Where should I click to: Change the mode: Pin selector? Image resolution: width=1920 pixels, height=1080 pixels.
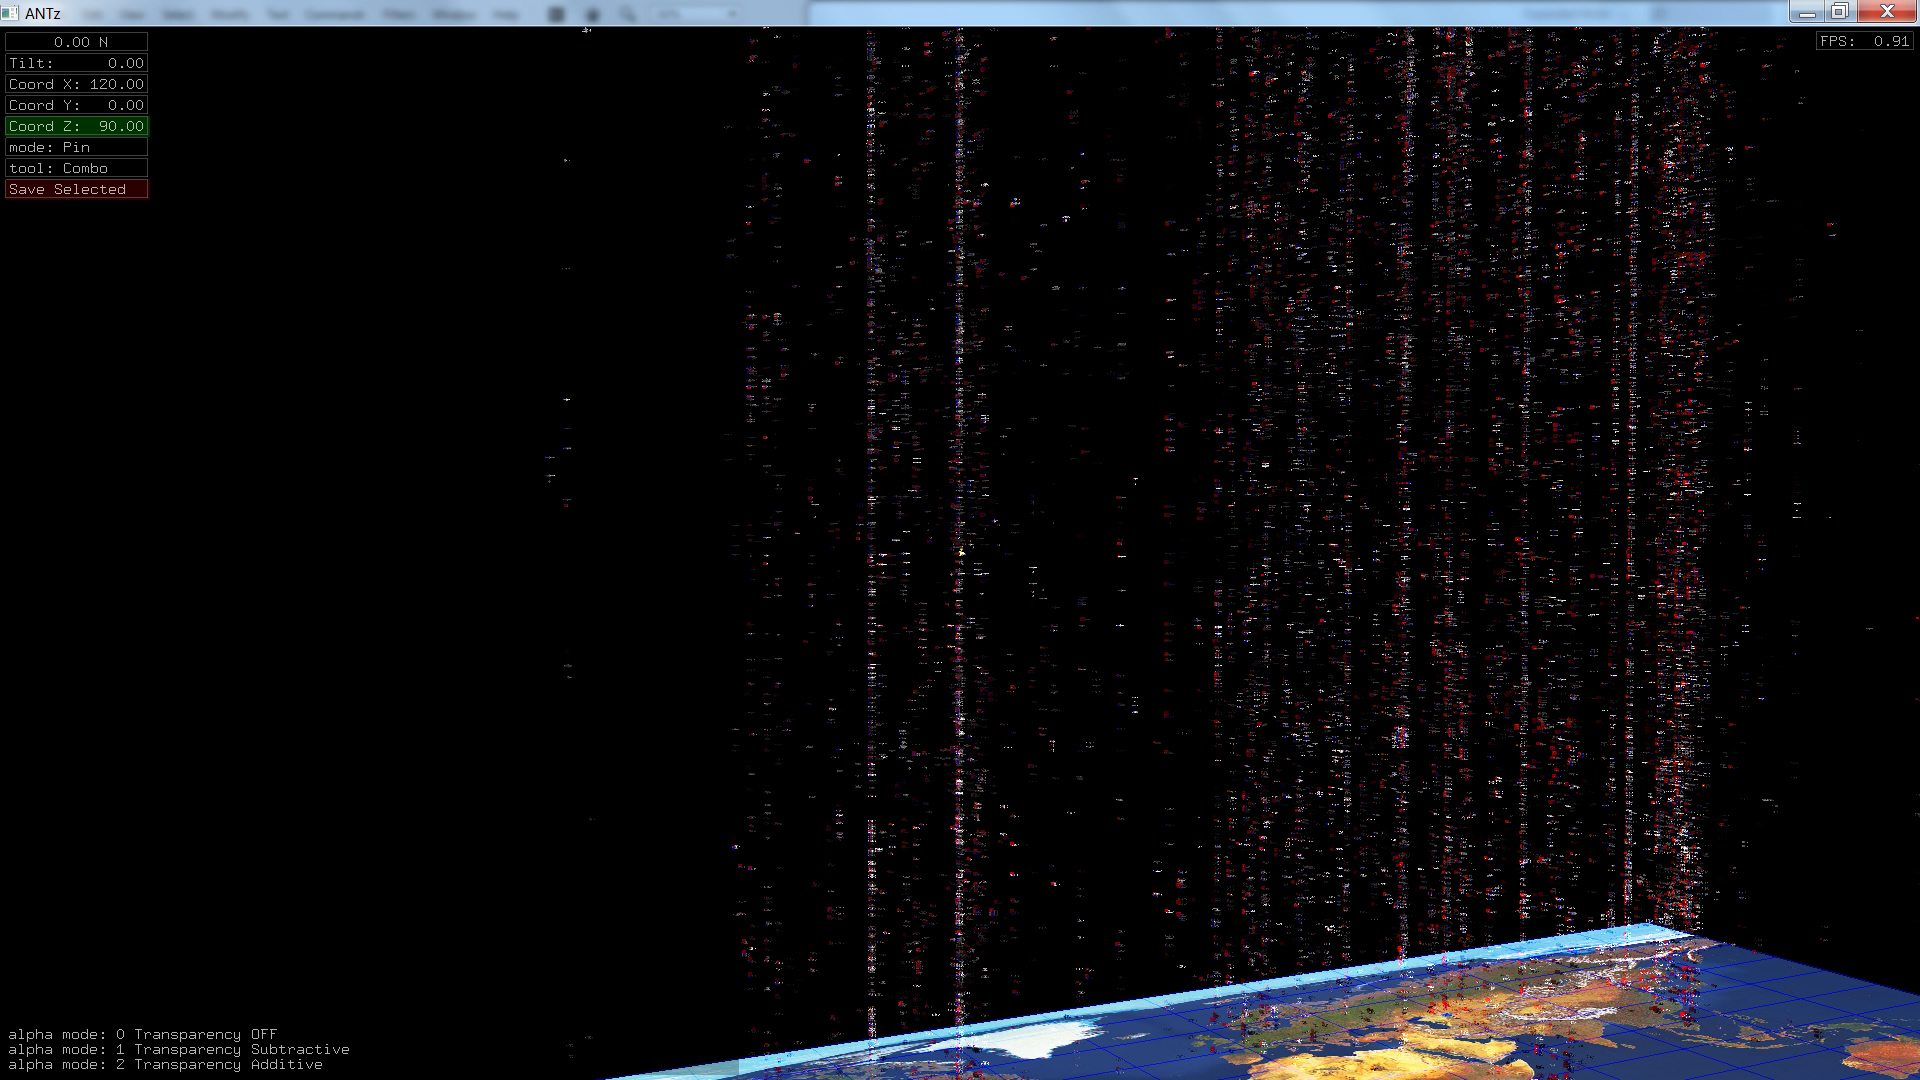click(77, 147)
